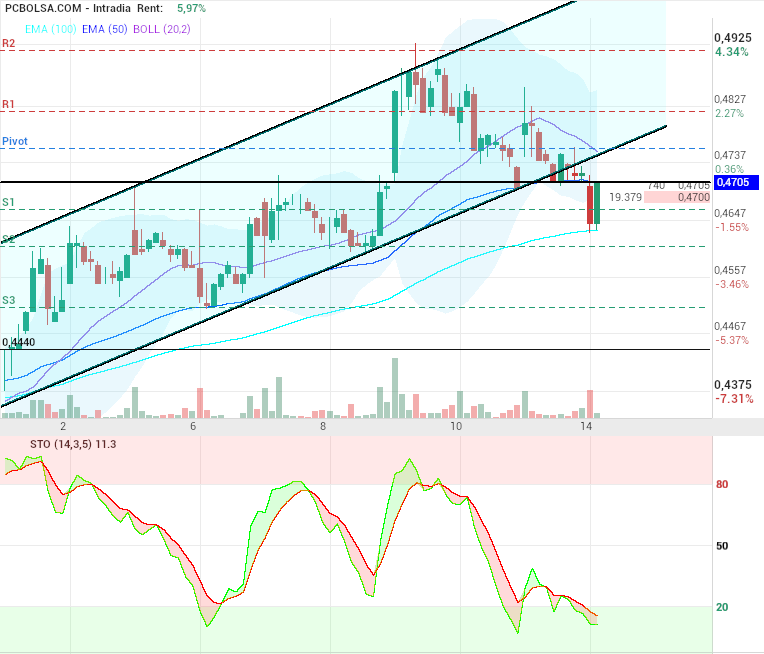Click the PCBOLSA.COM title text

[45, 8]
